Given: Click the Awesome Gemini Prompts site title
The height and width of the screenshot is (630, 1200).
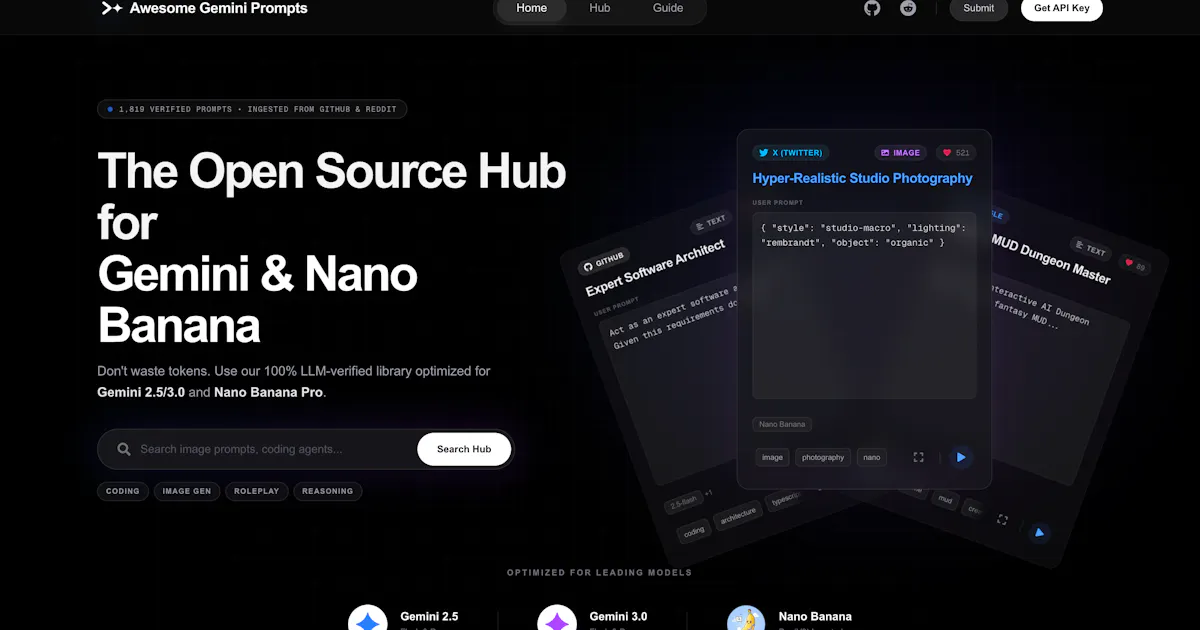Looking at the screenshot, I should [x=219, y=8].
